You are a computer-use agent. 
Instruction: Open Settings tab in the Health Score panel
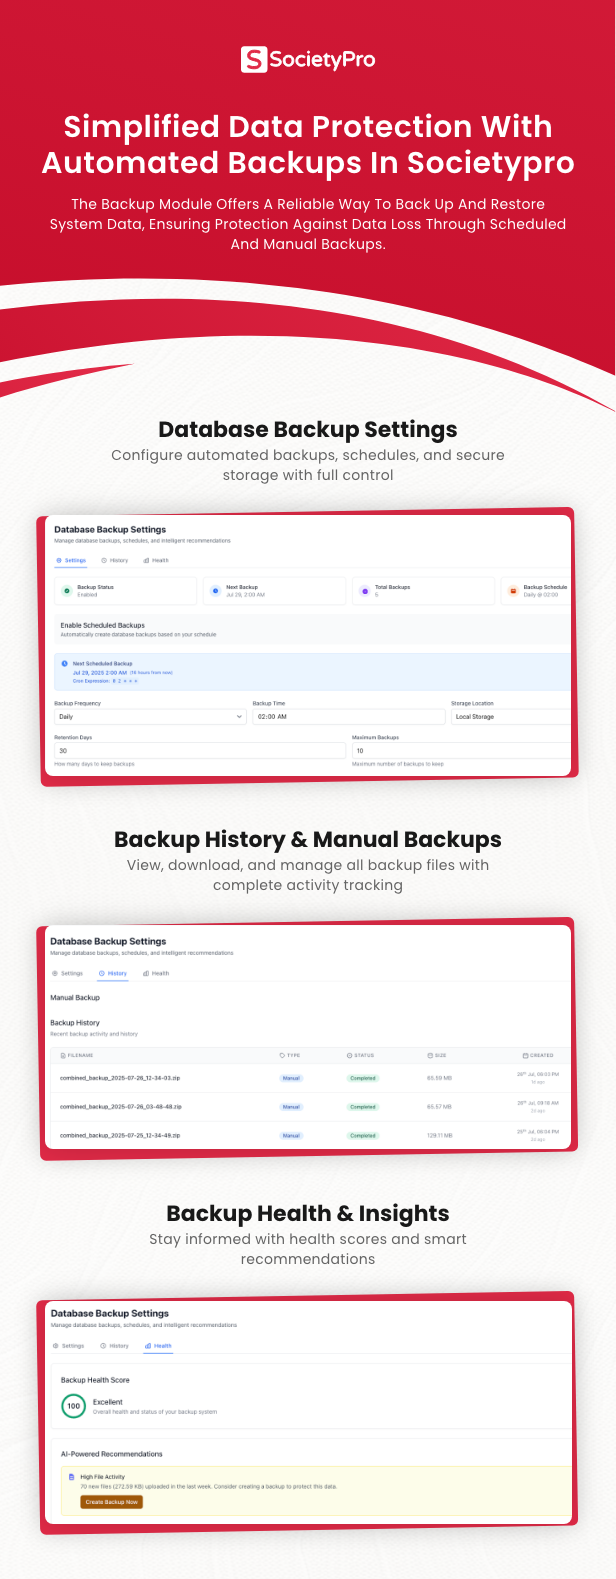(69, 1346)
